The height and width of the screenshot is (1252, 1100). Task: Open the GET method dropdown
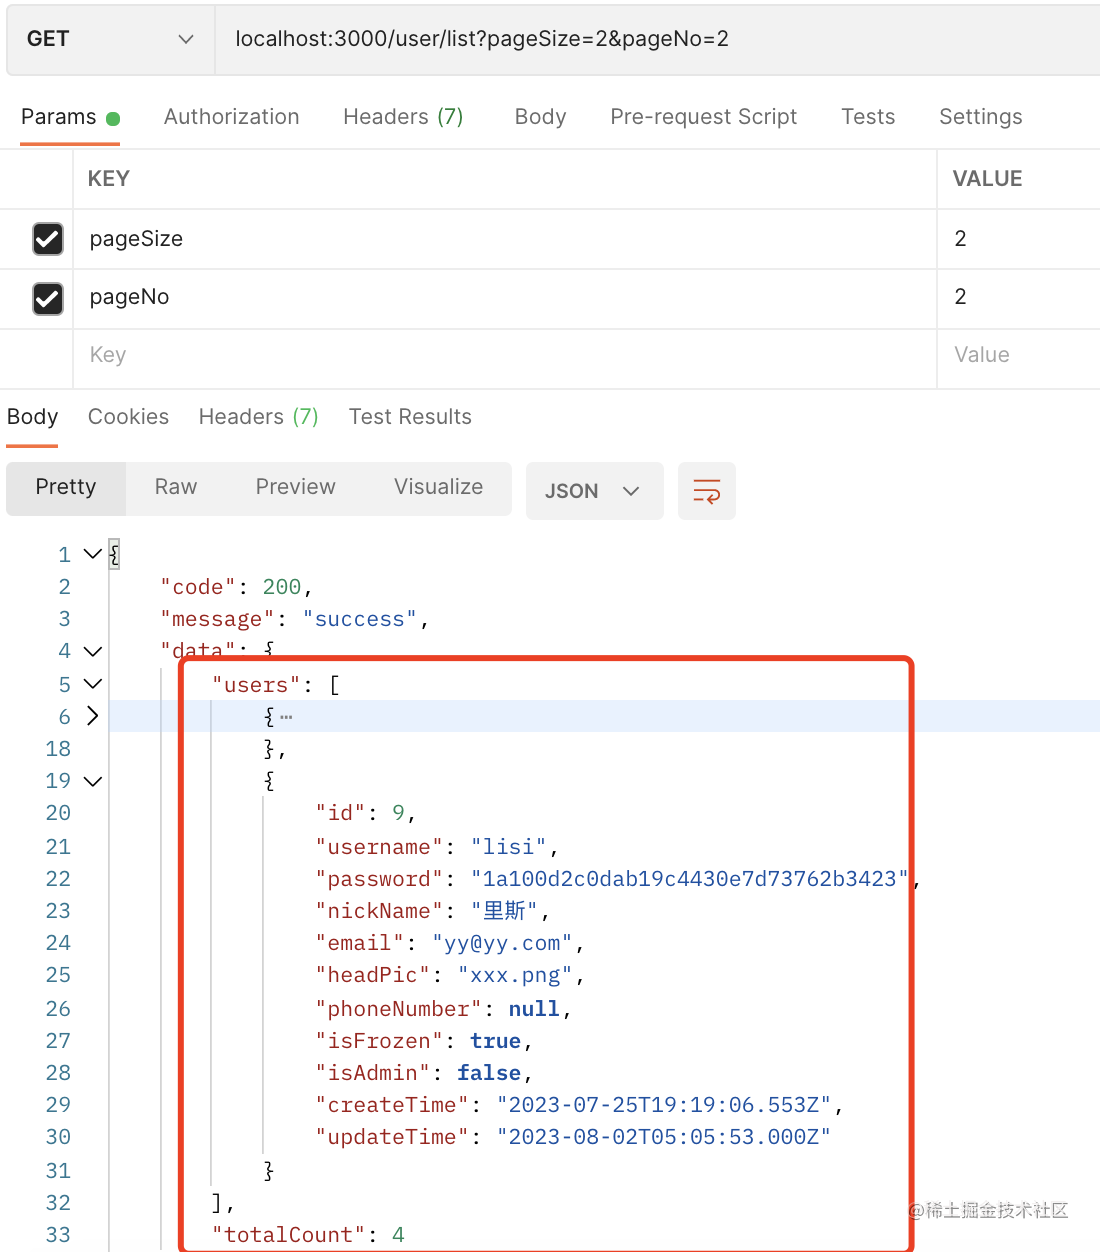pos(110,39)
